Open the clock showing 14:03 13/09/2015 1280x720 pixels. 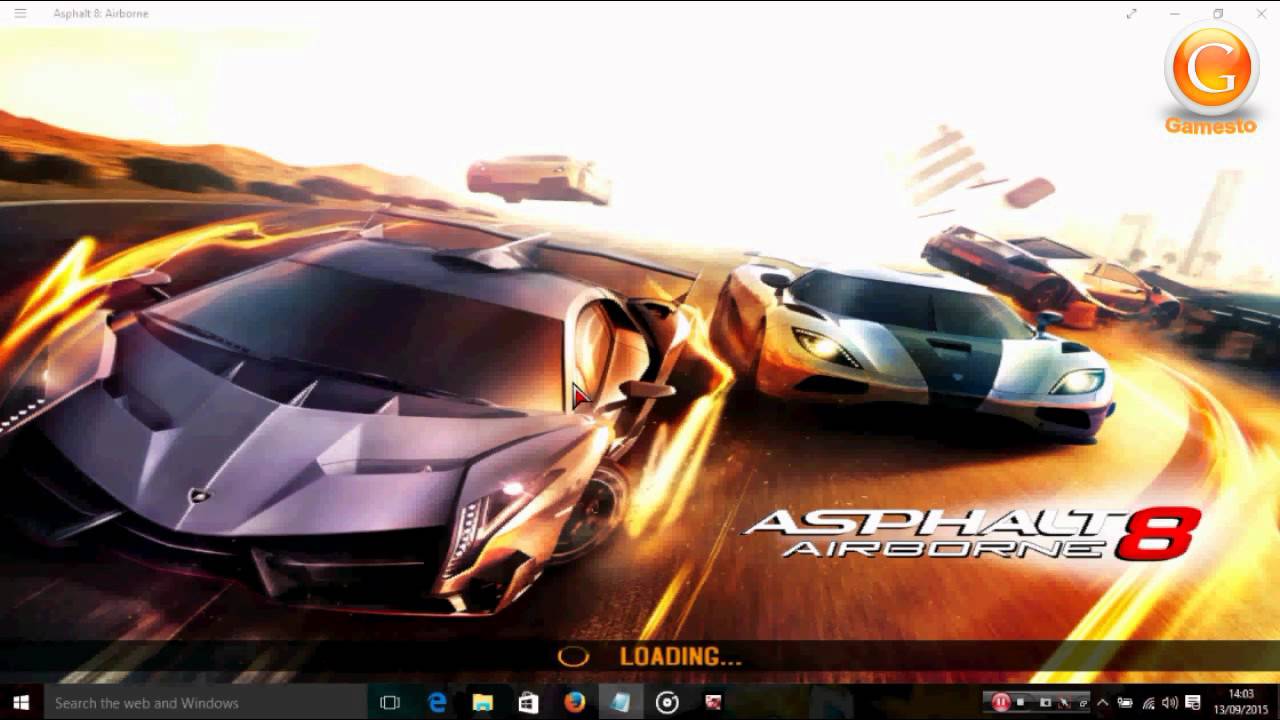pyautogui.click(x=1240, y=703)
